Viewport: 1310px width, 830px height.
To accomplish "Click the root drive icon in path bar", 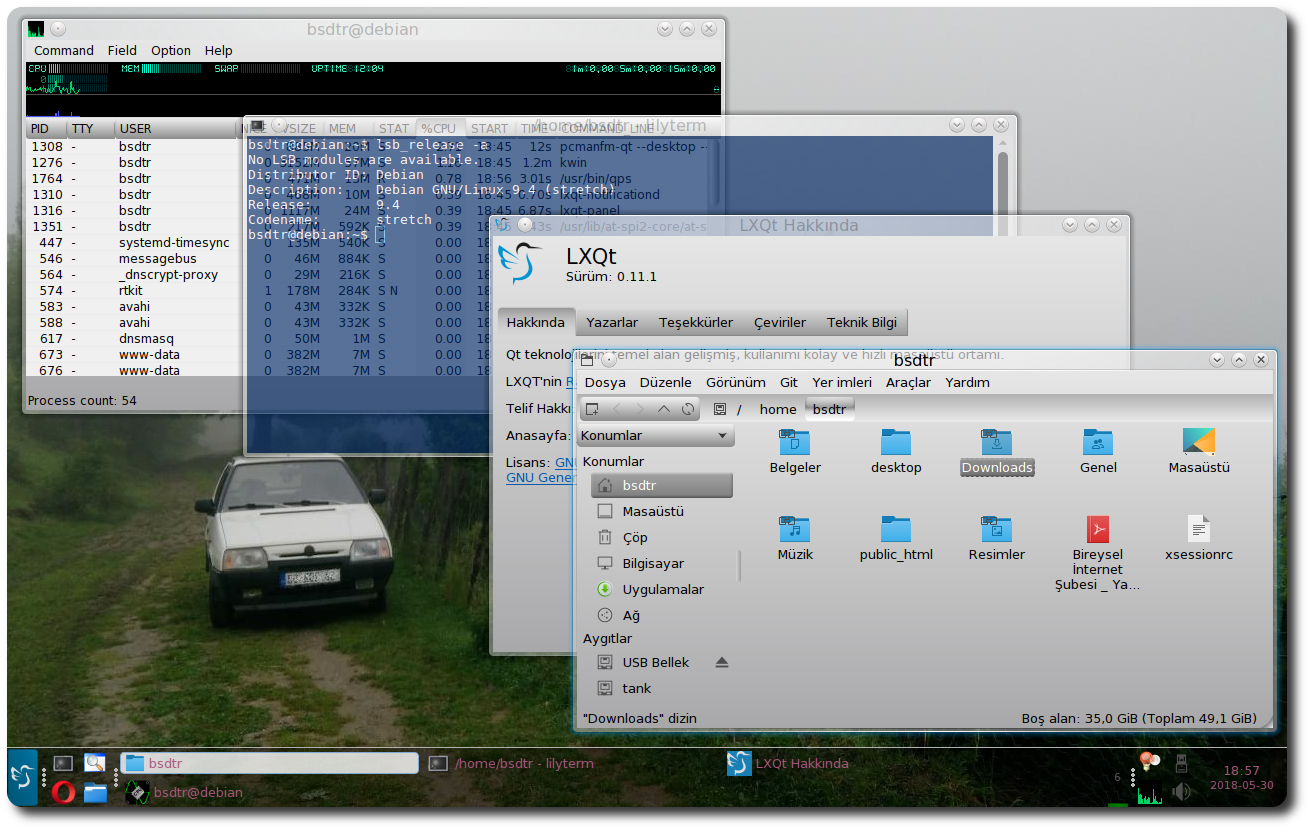I will (x=719, y=409).
